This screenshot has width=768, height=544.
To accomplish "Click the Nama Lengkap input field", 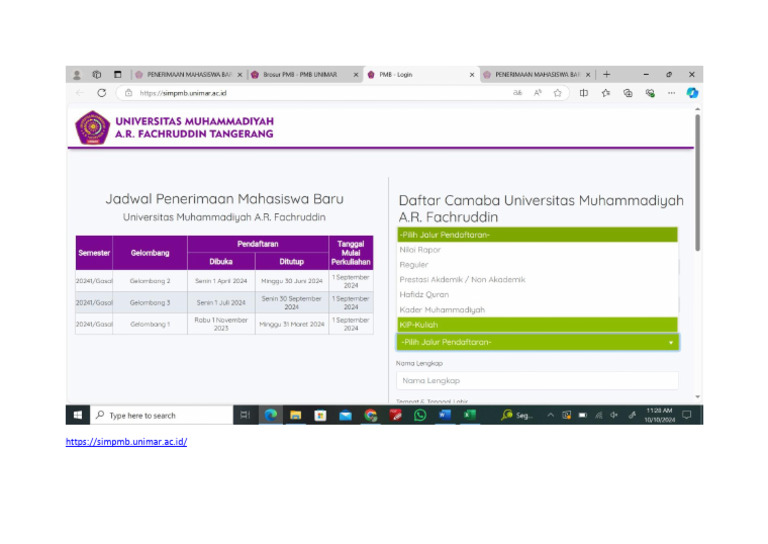I will [x=537, y=380].
